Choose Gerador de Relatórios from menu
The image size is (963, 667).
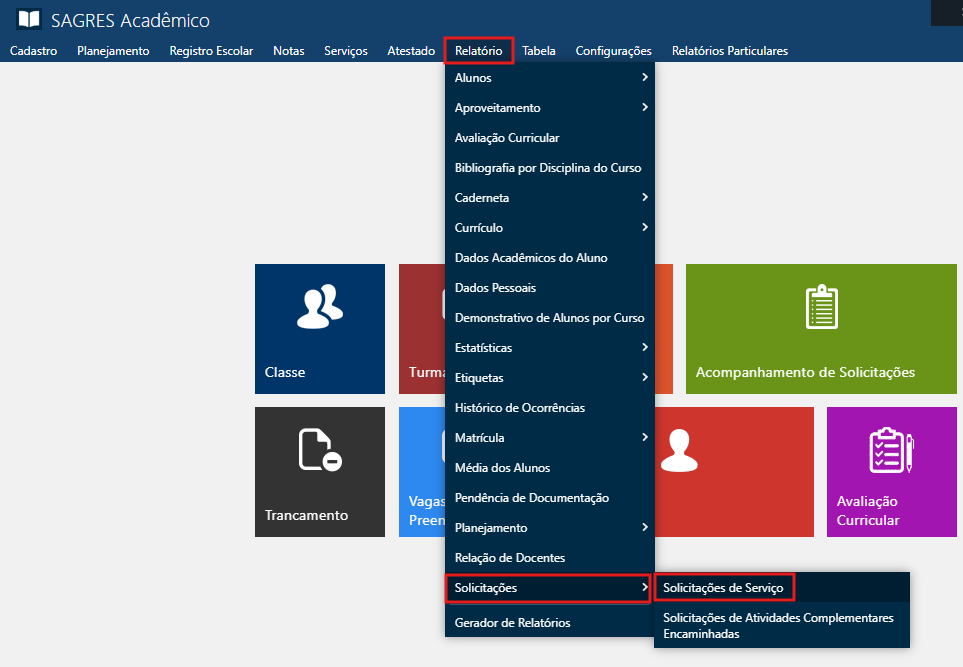pos(512,623)
